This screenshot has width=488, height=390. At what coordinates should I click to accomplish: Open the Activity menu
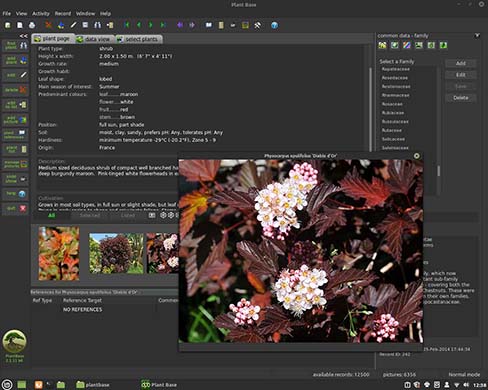coord(41,14)
